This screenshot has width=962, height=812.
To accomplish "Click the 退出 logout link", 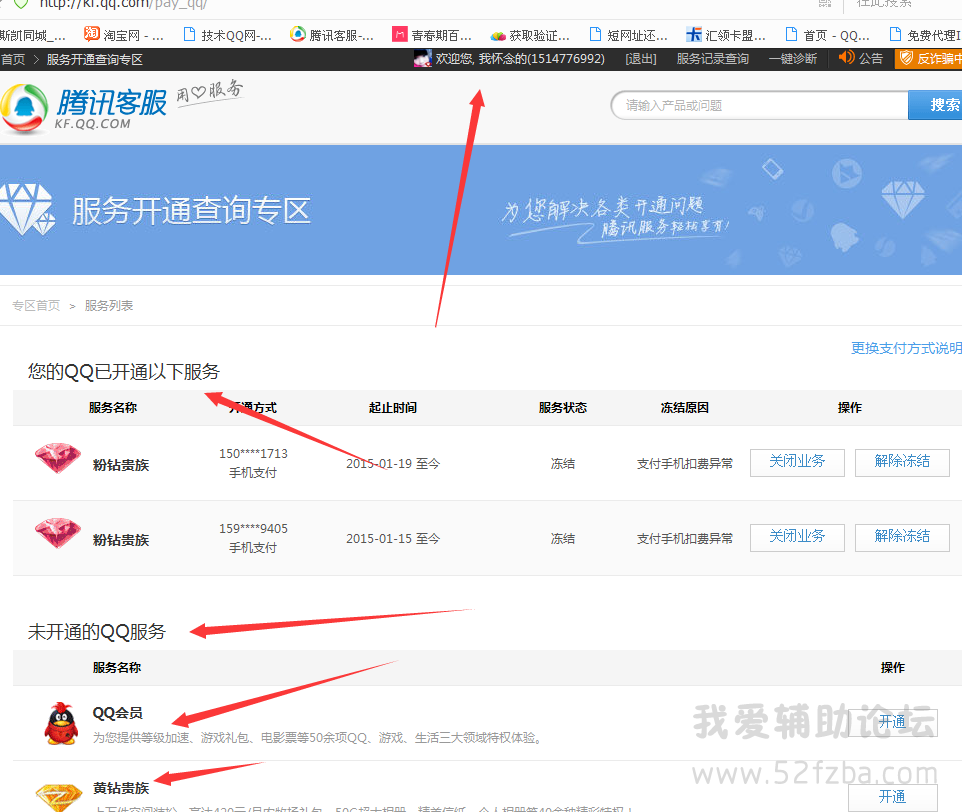I will click(x=640, y=59).
